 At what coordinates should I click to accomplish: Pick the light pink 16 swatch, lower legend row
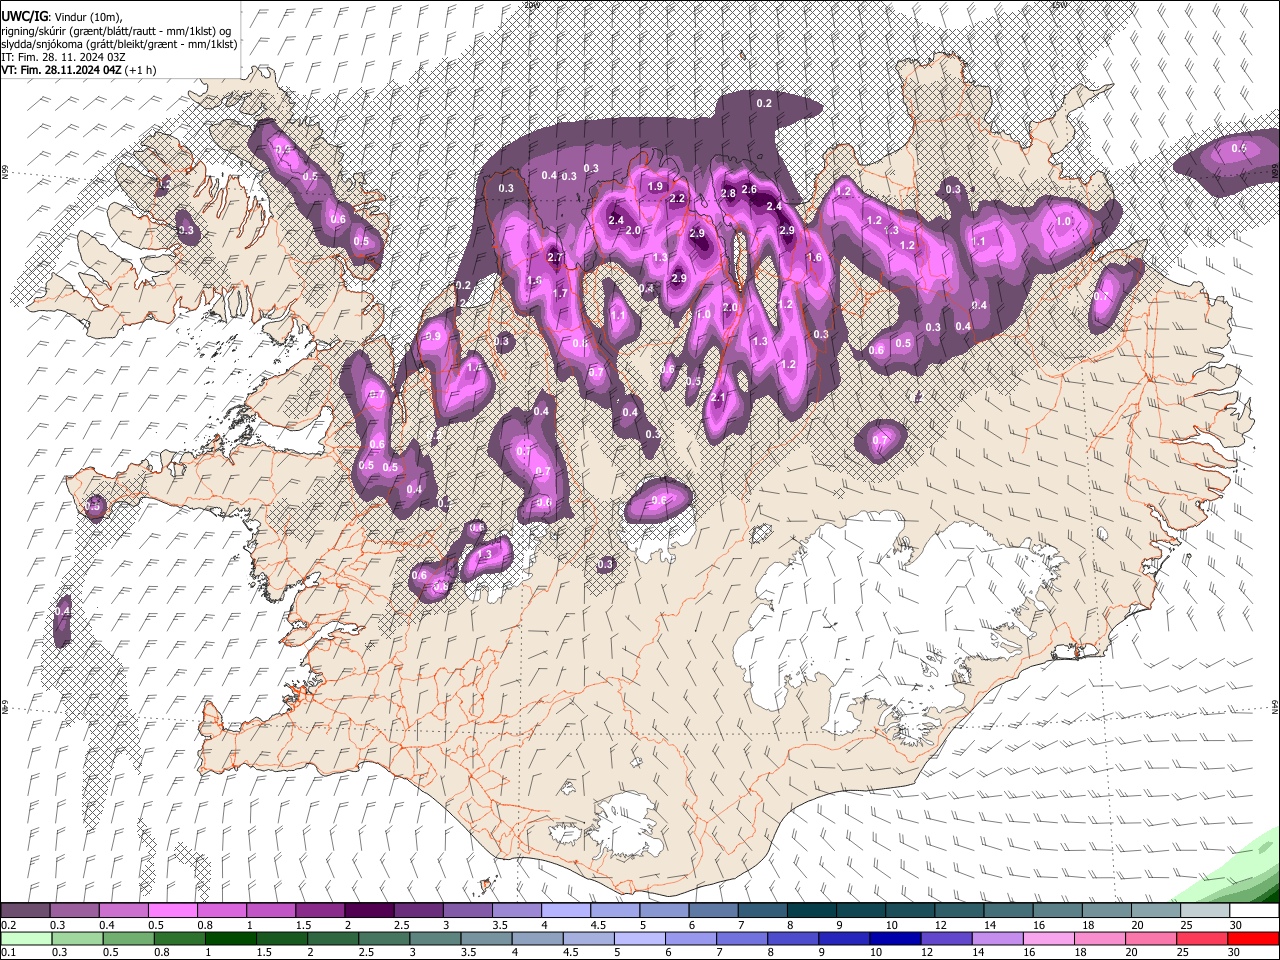point(1048,938)
